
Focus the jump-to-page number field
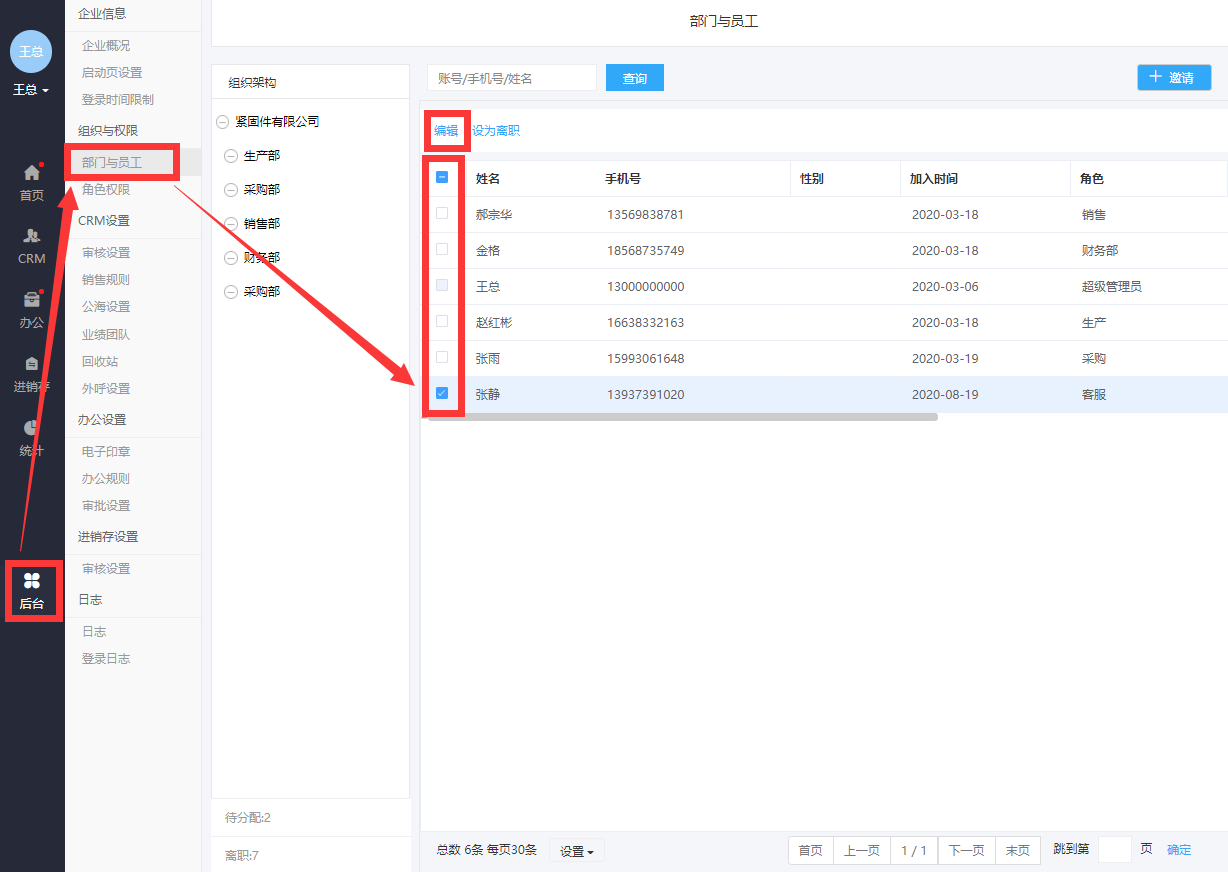[x=1115, y=850]
